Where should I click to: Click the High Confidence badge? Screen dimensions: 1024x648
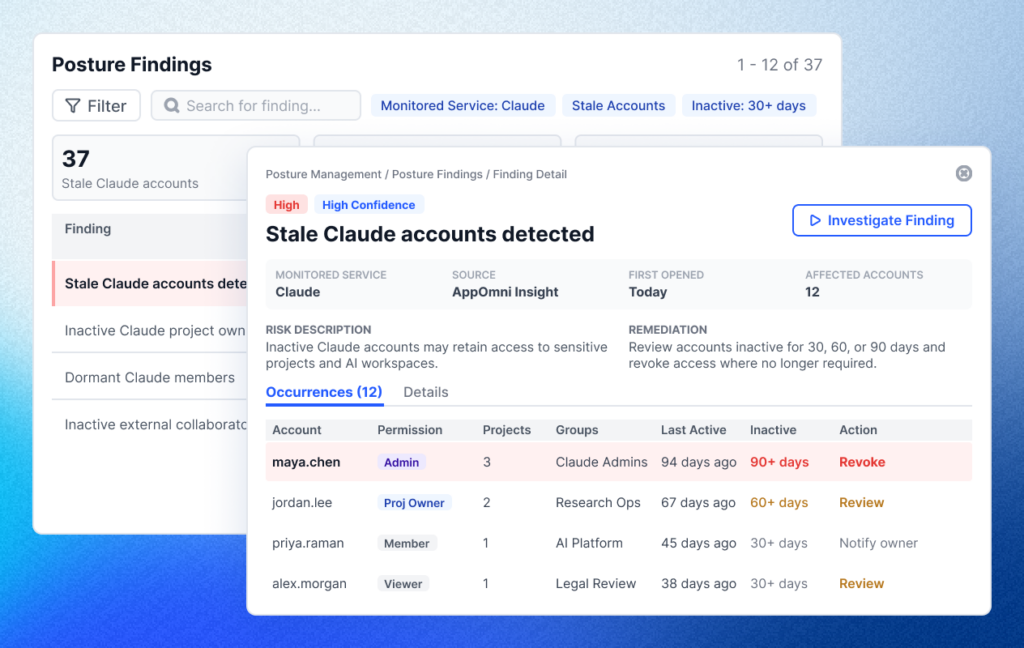pos(368,204)
